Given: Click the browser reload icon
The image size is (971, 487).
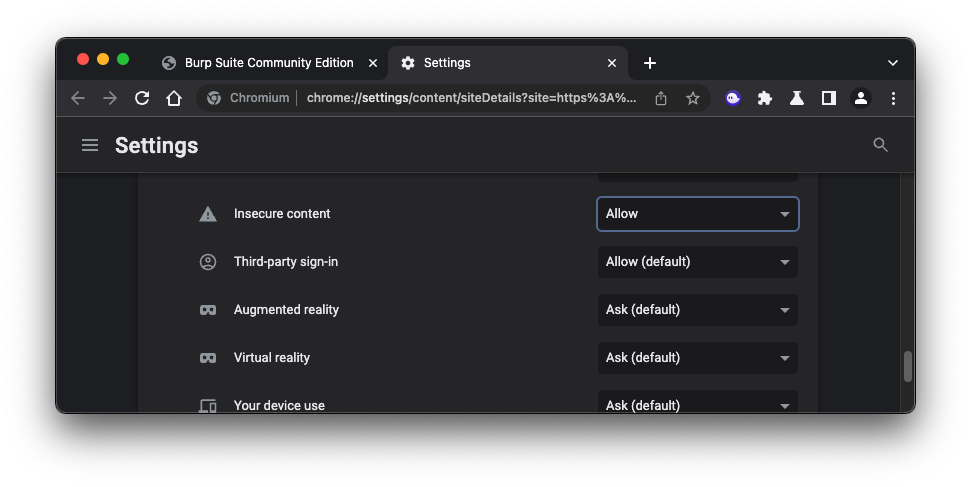Looking at the screenshot, I should tap(142, 98).
